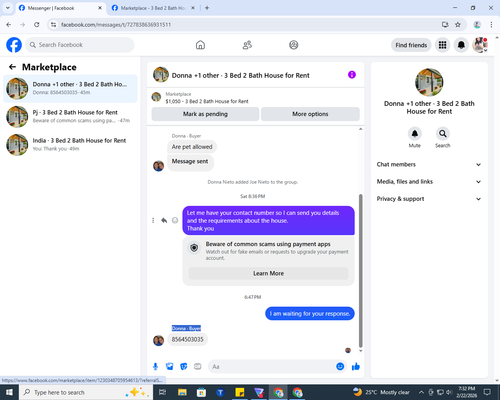Click the Chrome address bar URL
500x400 pixels.
point(116,25)
